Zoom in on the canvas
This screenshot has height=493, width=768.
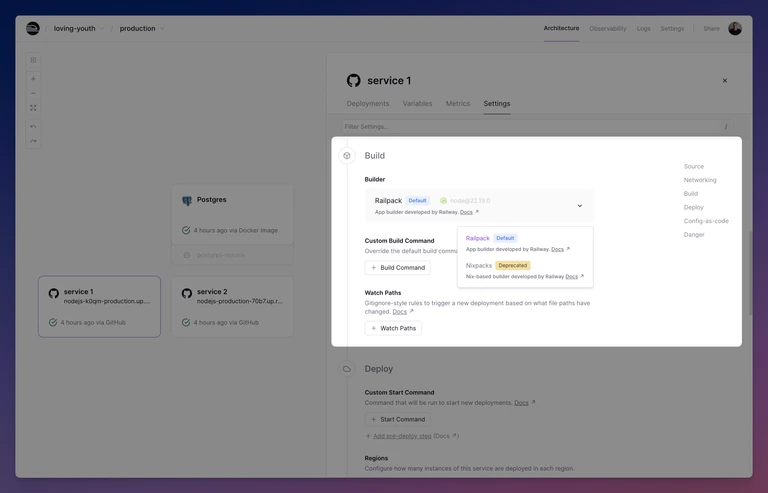coord(33,79)
